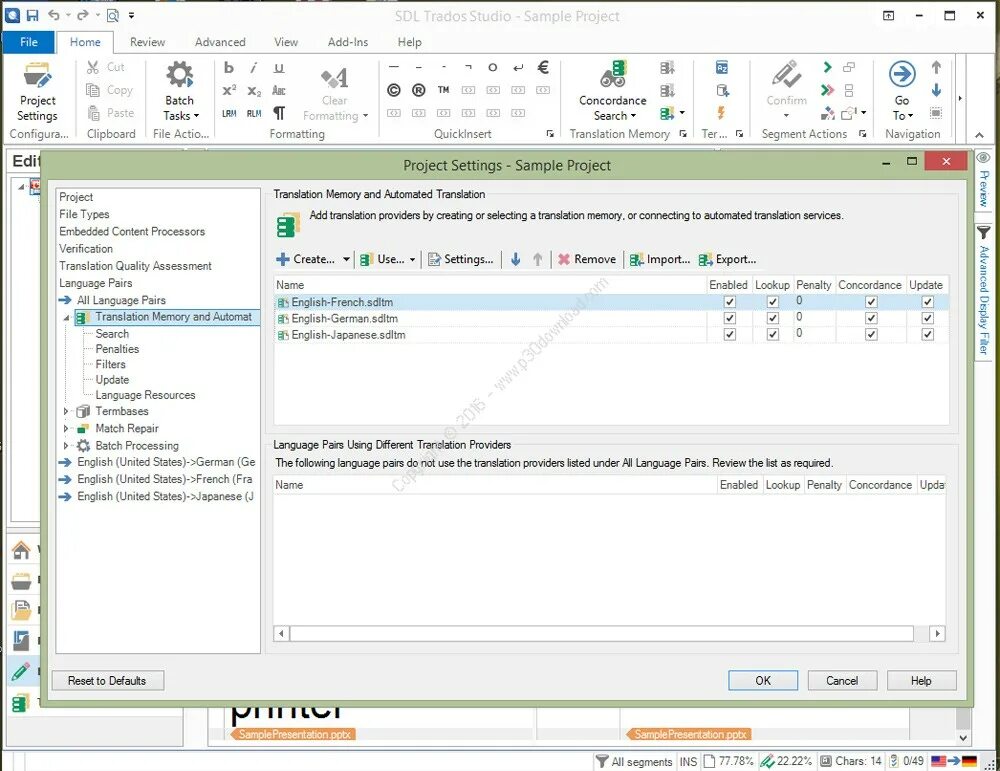Insert the trademark TM symbol

(x=443, y=90)
